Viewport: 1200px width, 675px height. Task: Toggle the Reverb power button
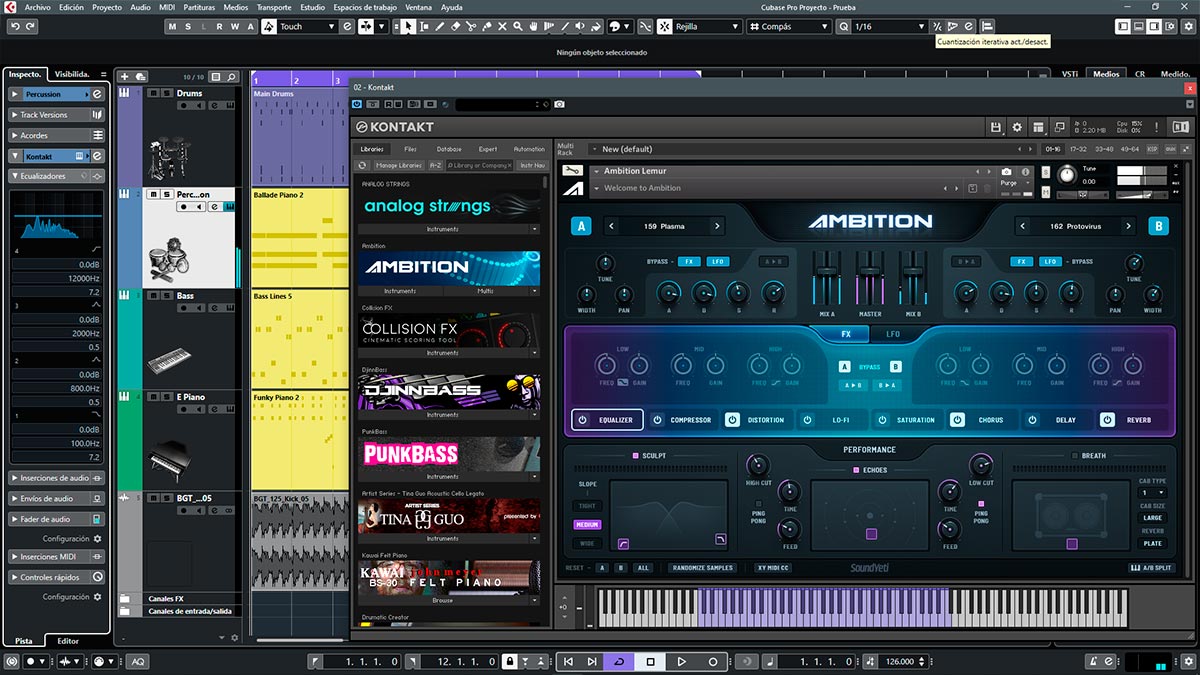[1107, 420]
